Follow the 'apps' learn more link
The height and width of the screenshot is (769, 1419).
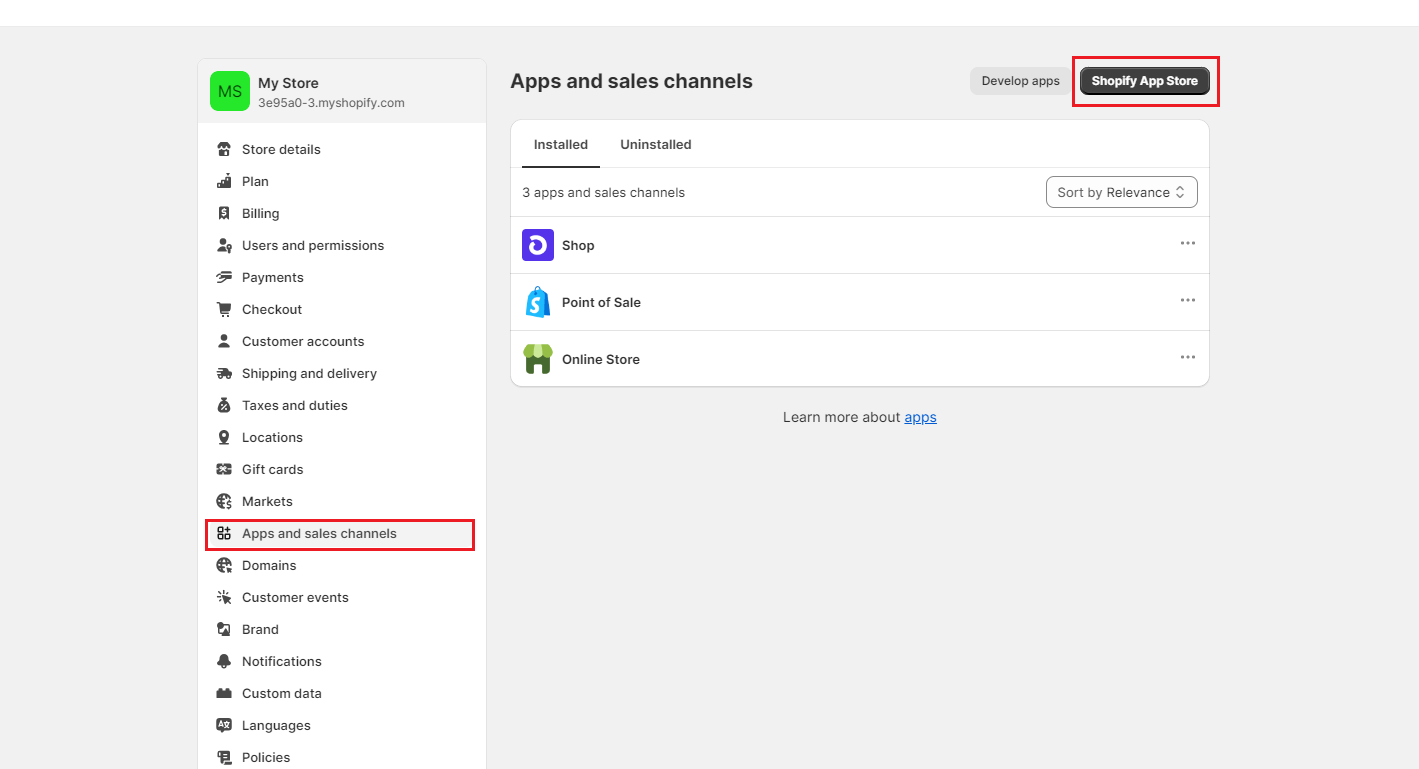tap(920, 417)
